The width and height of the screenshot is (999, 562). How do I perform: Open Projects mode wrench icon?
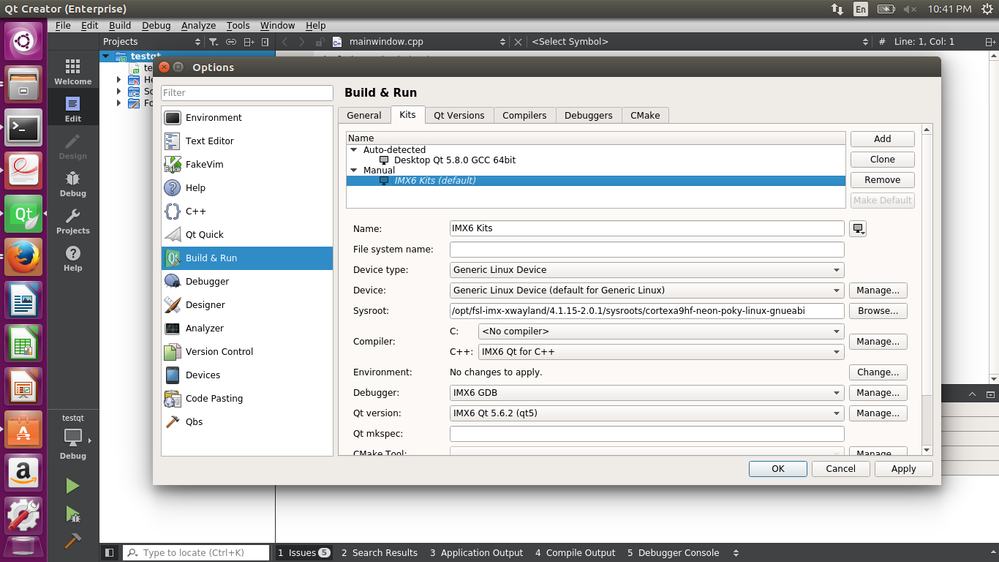click(73, 221)
